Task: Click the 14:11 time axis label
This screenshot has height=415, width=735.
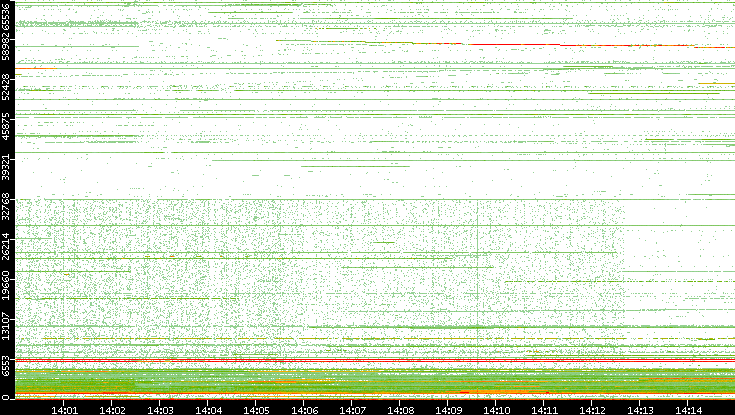Action: [x=544, y=410]
